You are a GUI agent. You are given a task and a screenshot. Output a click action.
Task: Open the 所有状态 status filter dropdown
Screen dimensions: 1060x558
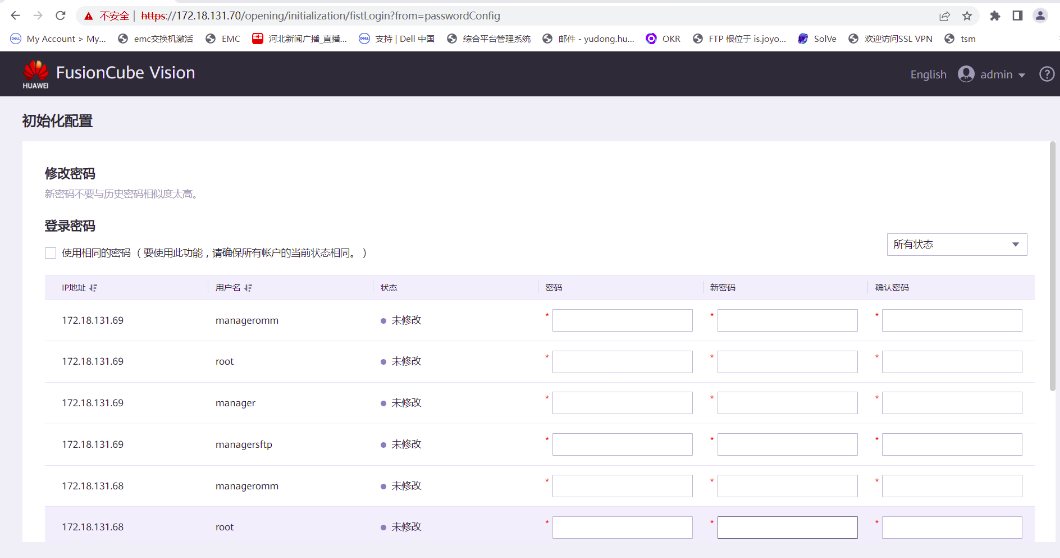coord(956,244)
